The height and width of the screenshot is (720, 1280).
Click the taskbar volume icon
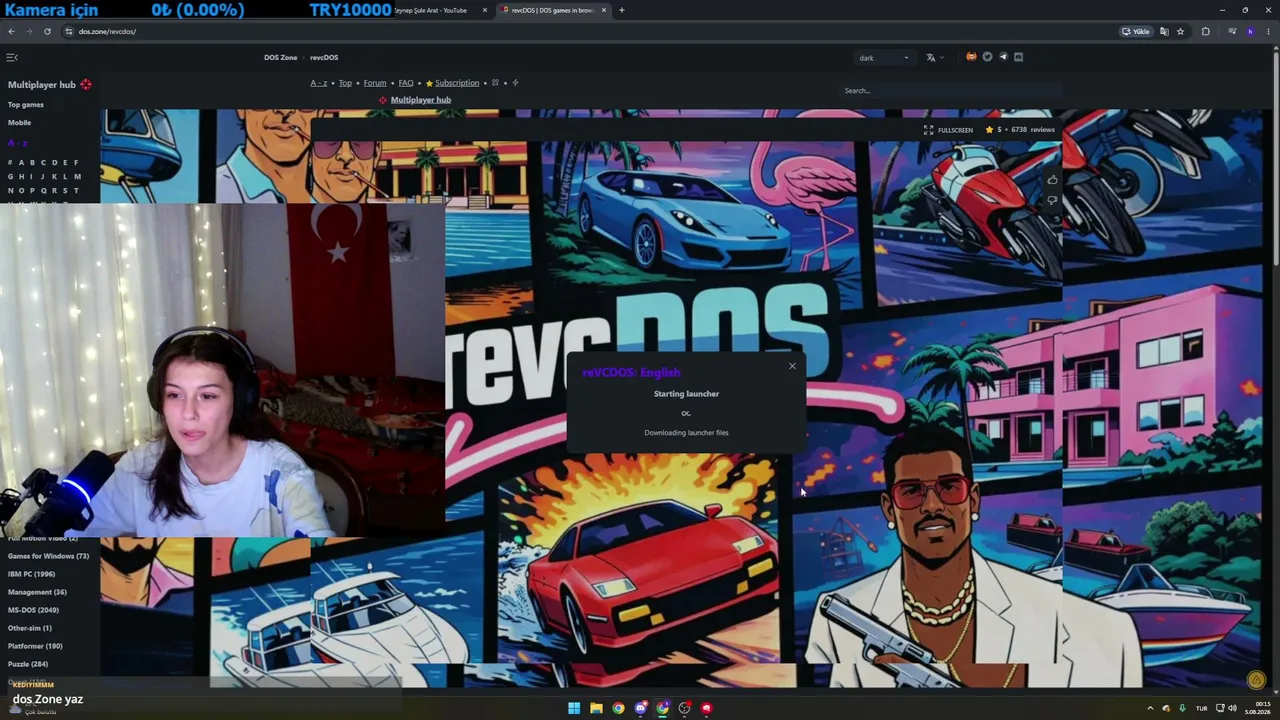(1232, 708)
